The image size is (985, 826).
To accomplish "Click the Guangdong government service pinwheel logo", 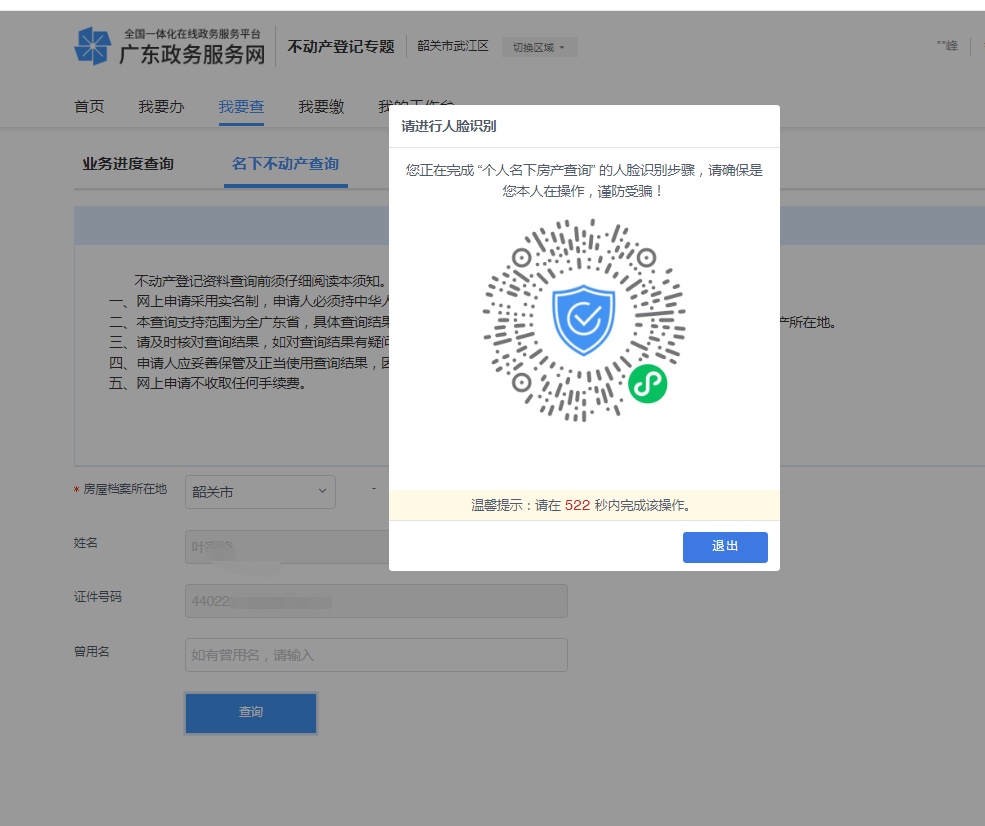I will (92, 47).
